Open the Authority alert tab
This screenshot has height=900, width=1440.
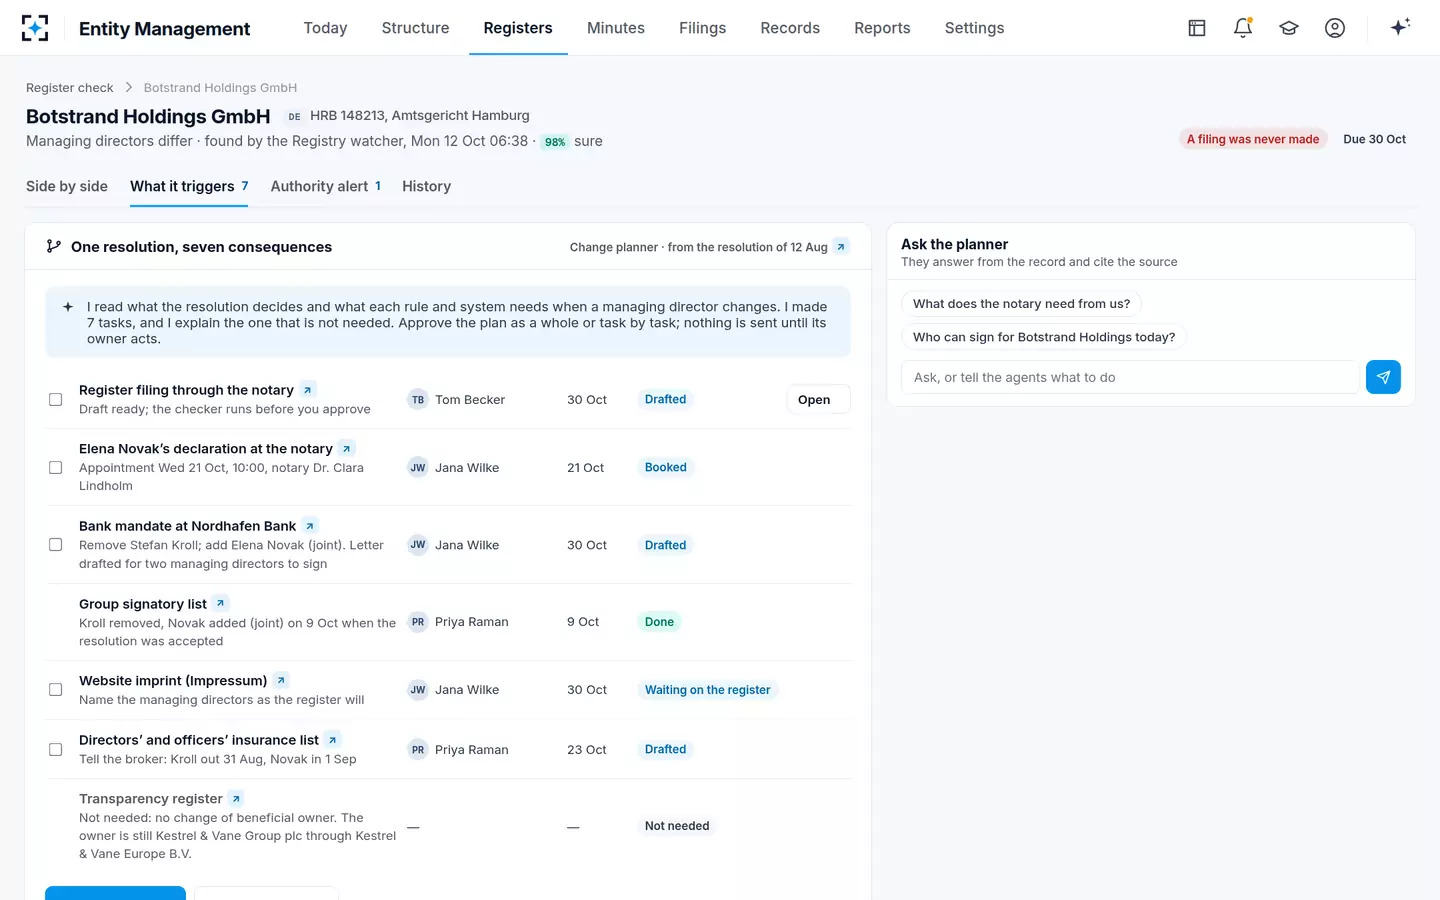tap(326, 186)
